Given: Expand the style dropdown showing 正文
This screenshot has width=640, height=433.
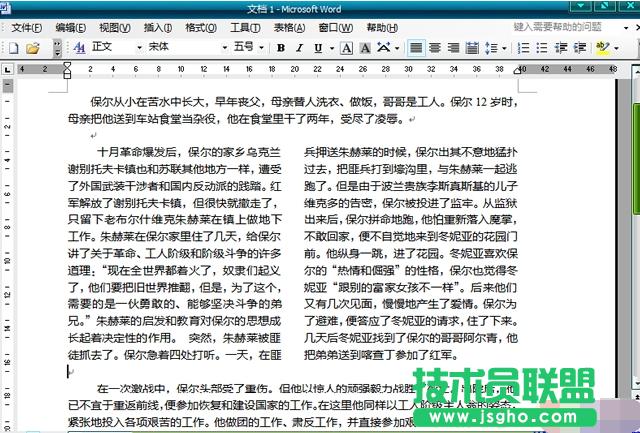Looking at the screenshot, I should [137, 47].
